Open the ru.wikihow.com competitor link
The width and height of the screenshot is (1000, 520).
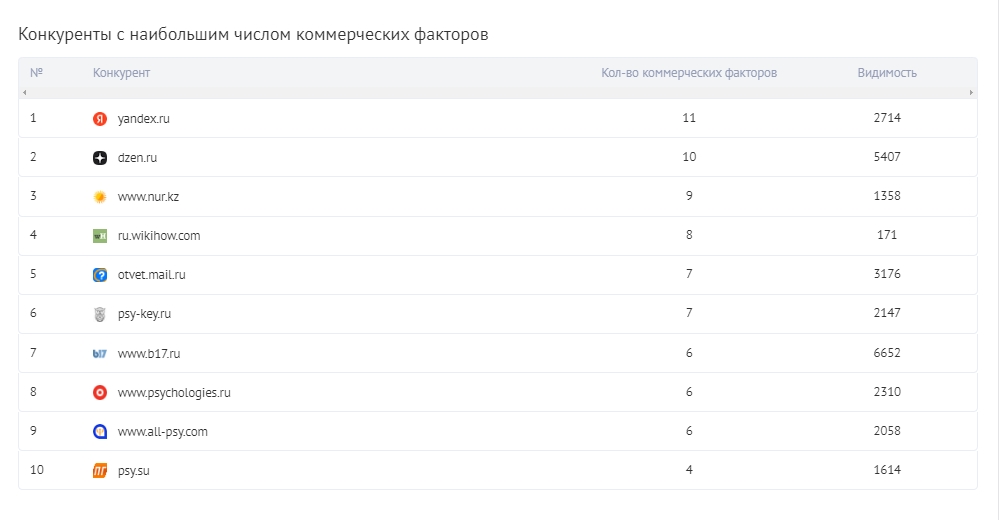pos(159,236)
